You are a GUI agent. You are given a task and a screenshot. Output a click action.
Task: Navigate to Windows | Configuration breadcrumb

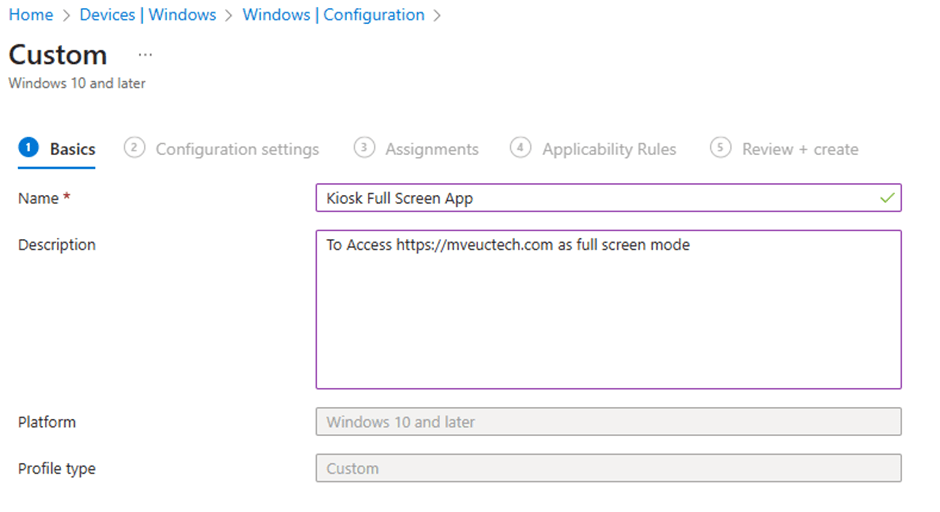tap(333, 15)
